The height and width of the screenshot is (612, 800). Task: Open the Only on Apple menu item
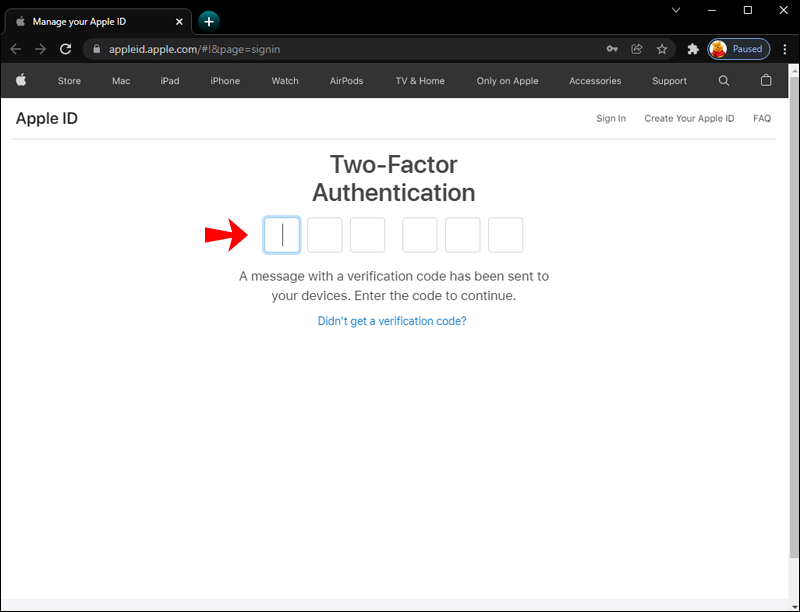tap(507, 81)
